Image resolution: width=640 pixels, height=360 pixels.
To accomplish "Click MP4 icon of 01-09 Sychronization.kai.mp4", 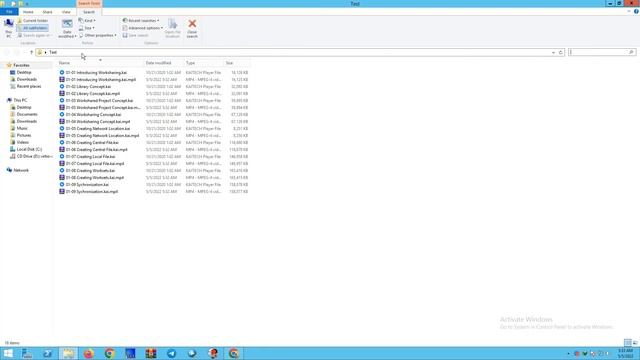I will point(62,191).
